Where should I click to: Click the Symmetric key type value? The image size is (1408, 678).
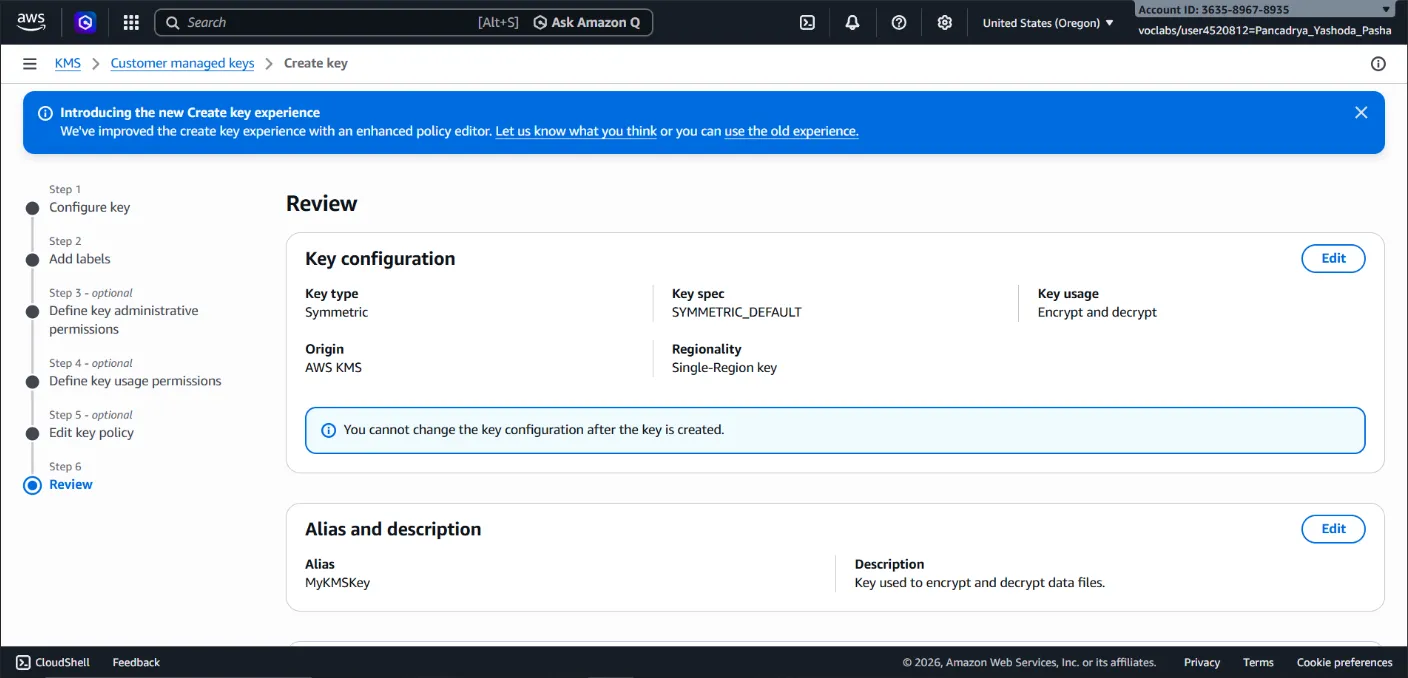336,312
